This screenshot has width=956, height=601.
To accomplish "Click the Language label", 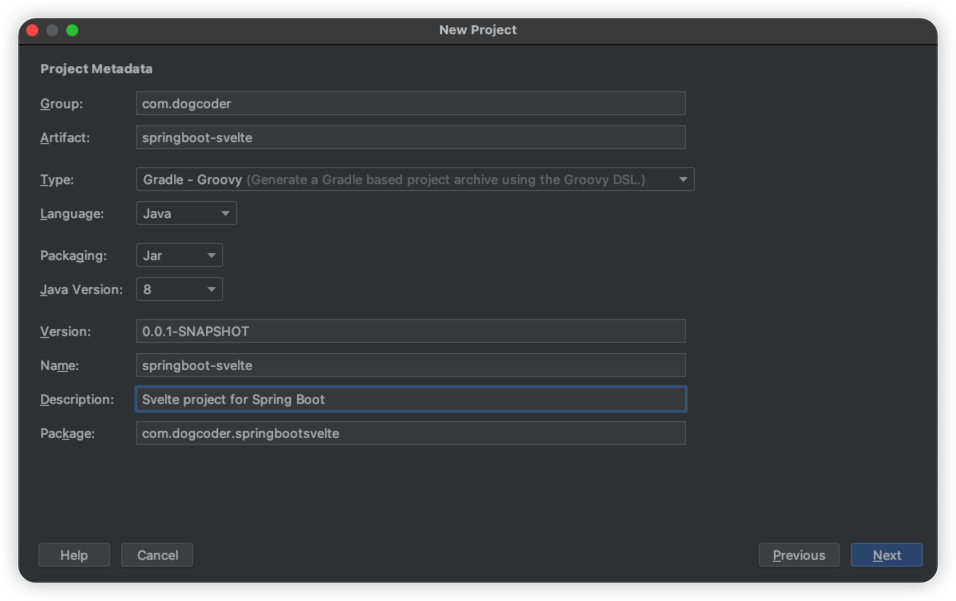I will [72, 214].
